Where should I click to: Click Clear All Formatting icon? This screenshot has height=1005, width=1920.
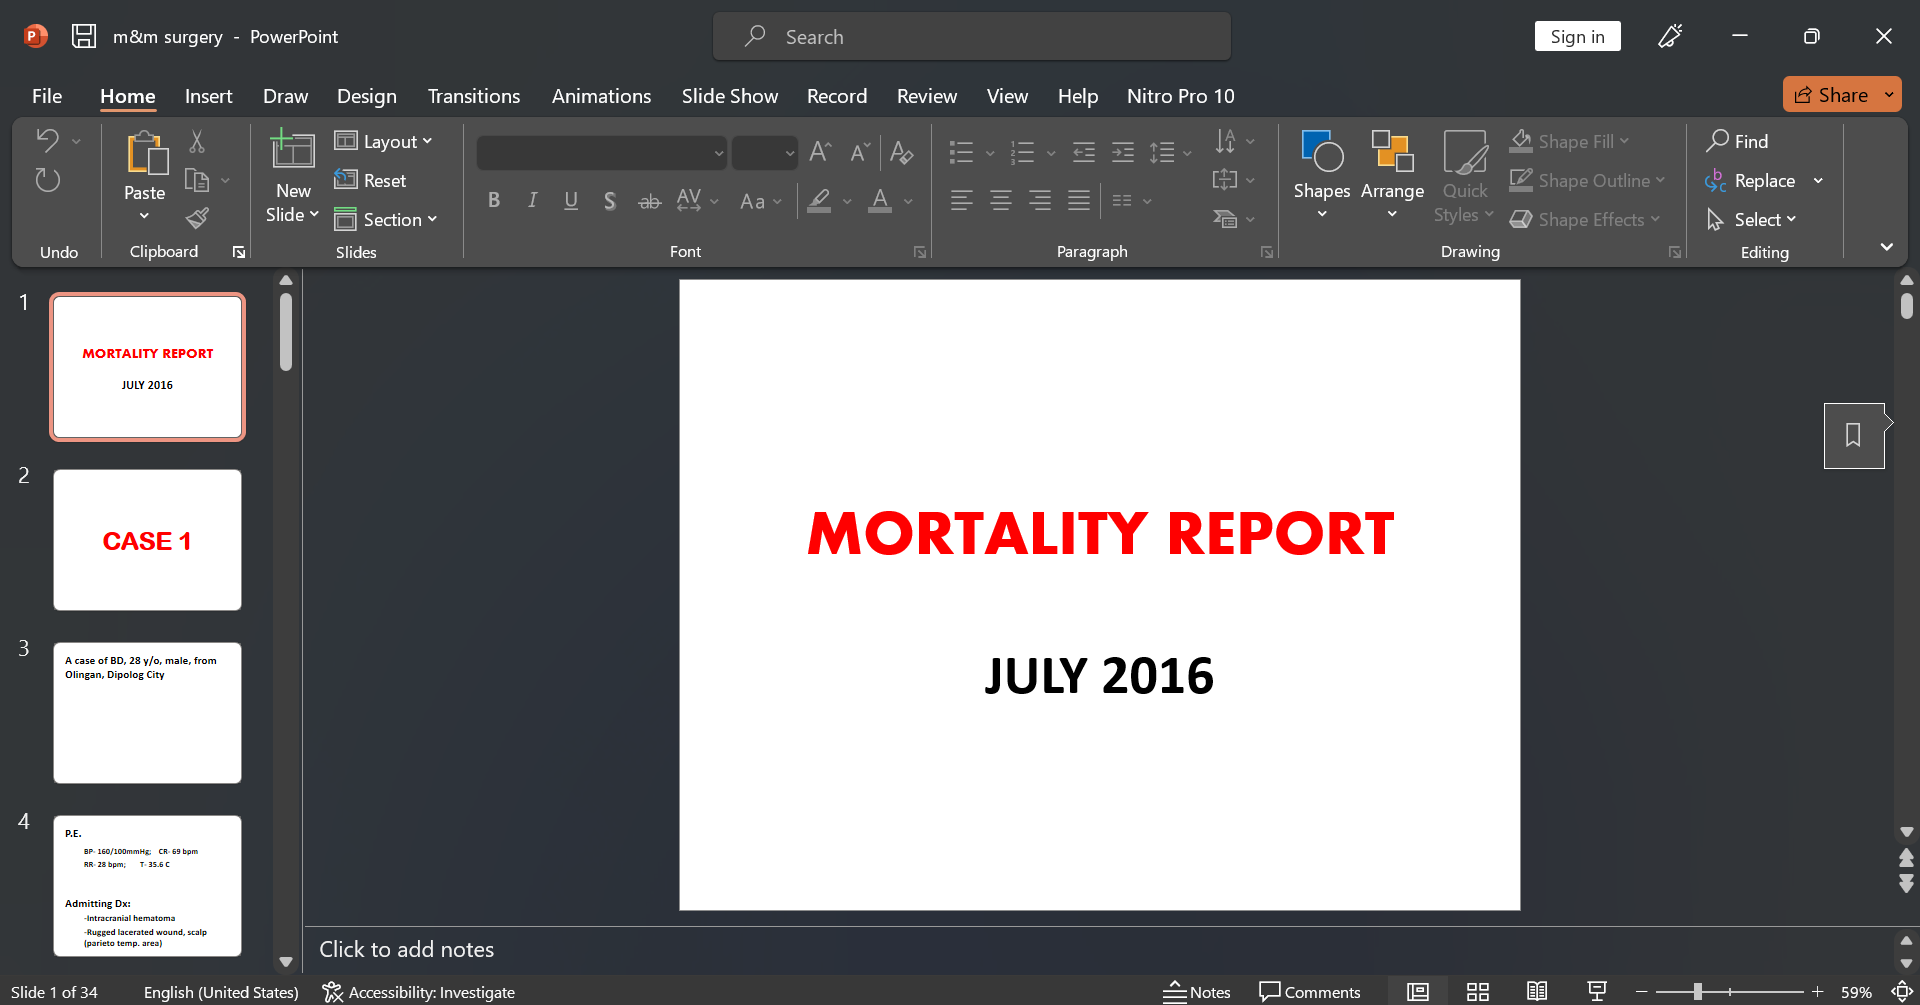[901, 152]
